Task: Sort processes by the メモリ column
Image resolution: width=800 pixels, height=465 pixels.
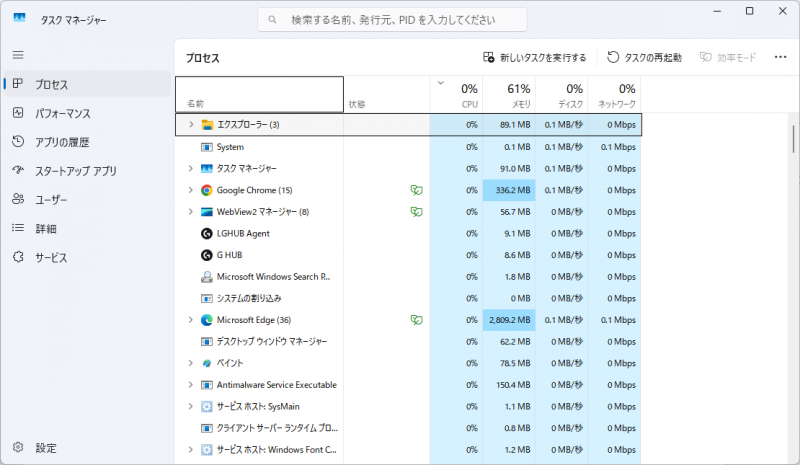Action: coord(509,95)
